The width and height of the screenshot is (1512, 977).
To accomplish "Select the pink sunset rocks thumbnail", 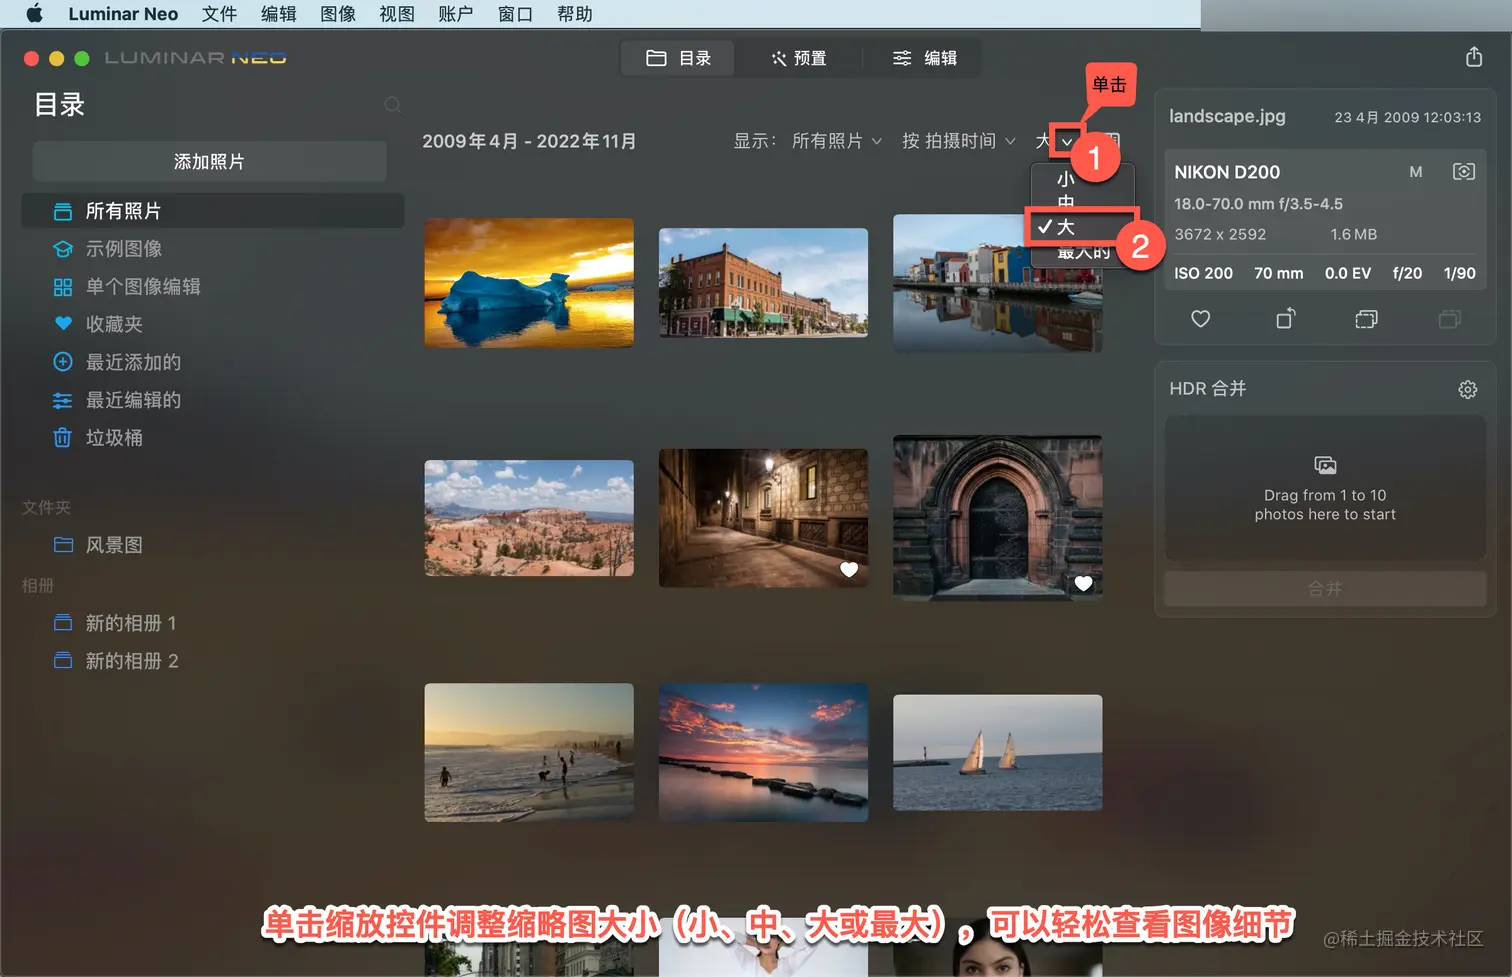I will pyautogui.click(x=763, y=752).
